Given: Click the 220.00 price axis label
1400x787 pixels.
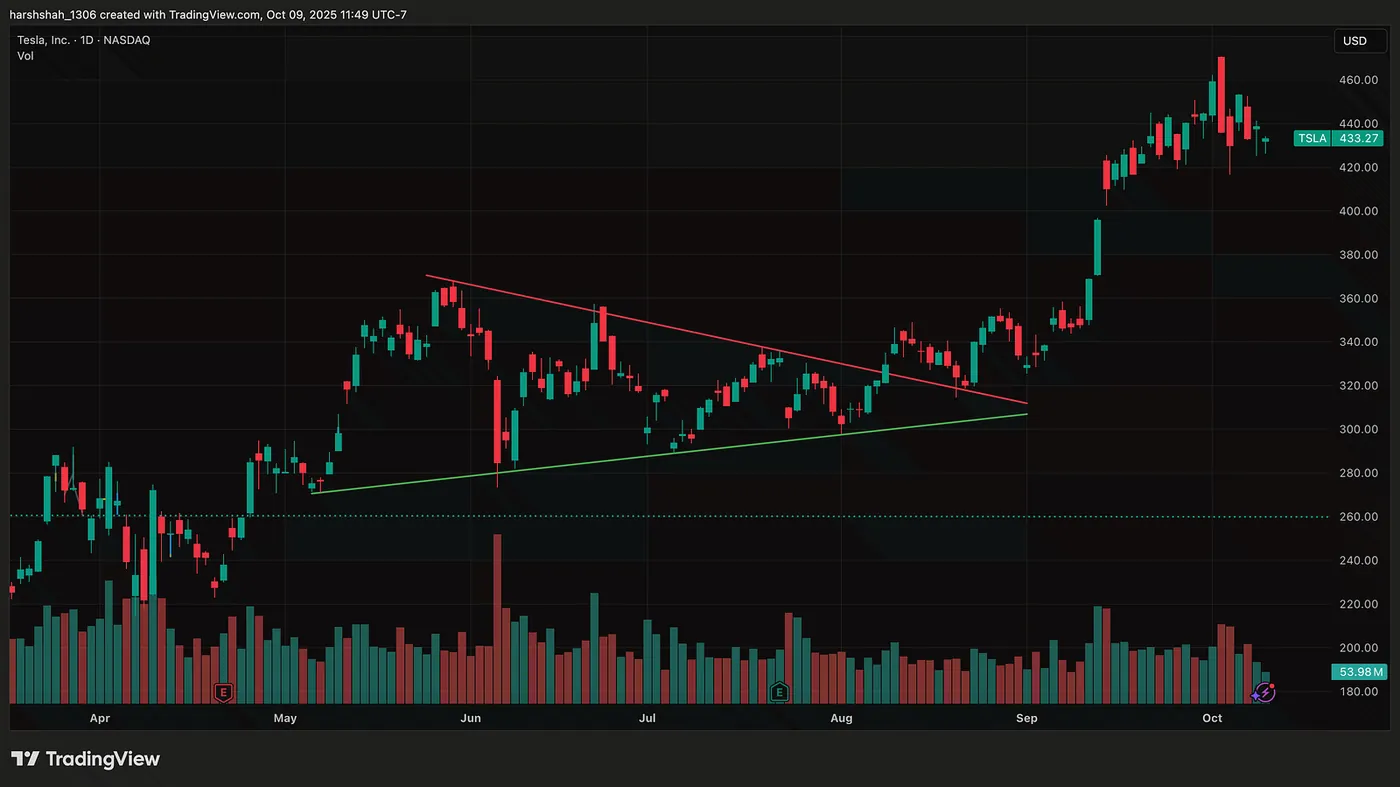Looking at the screenshot, I should coord(1359,604).
